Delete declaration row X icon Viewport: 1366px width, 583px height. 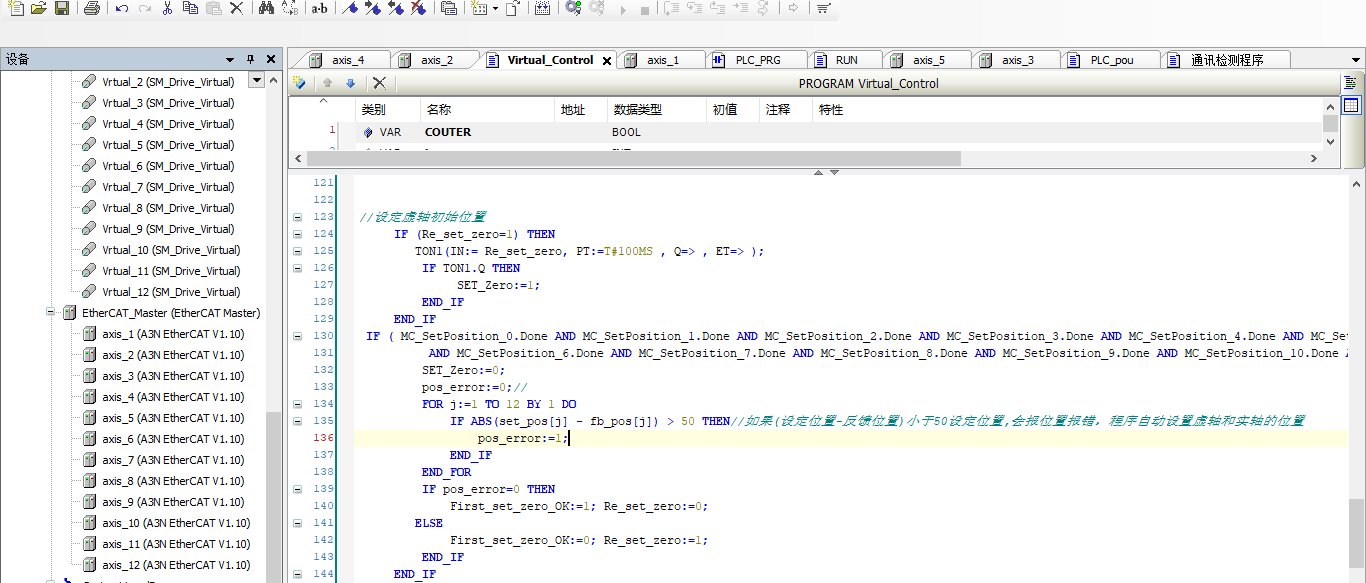point(379,83)
